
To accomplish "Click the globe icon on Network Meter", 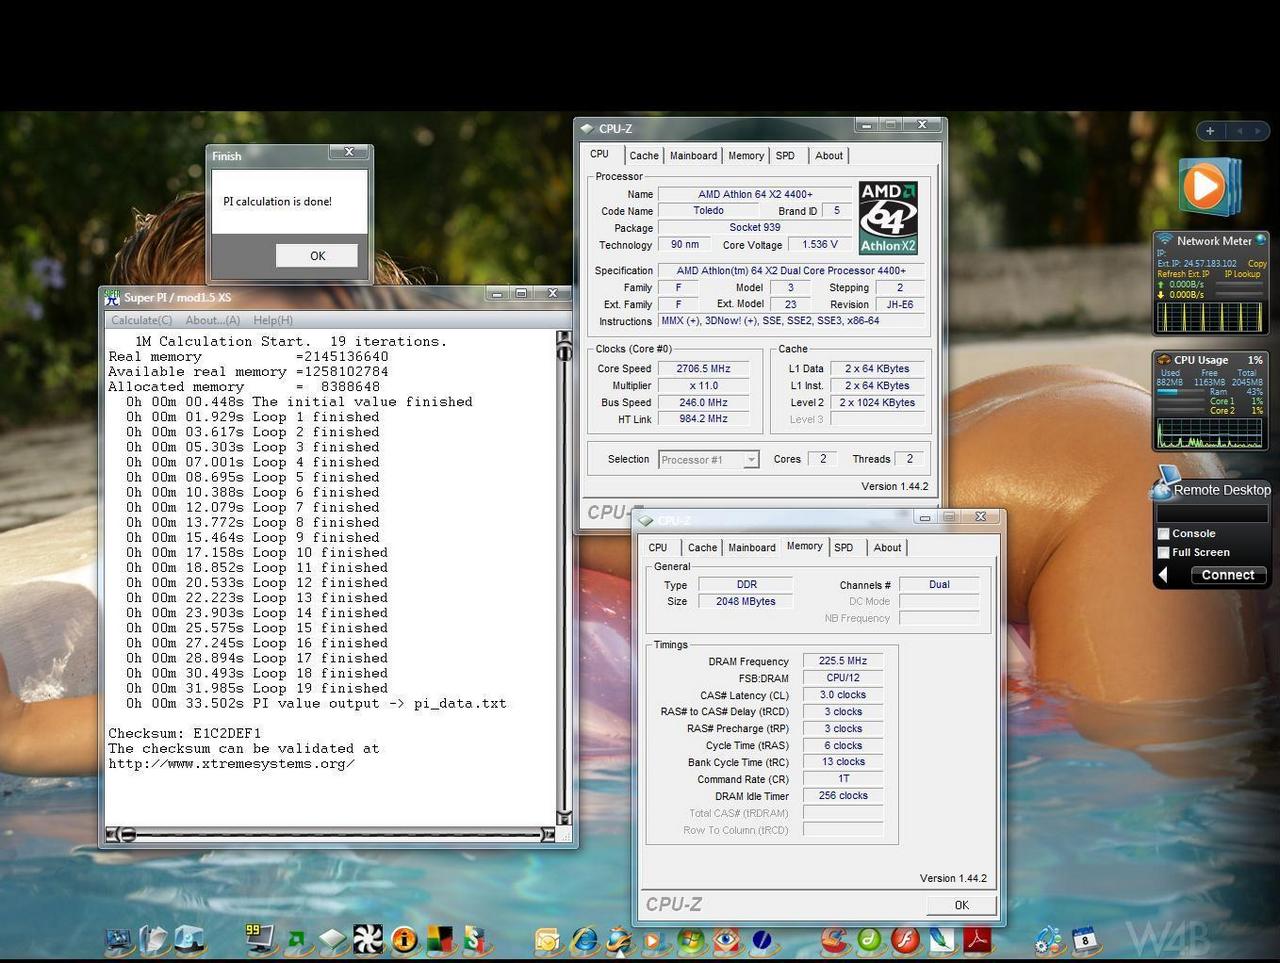I will 1261,240.
